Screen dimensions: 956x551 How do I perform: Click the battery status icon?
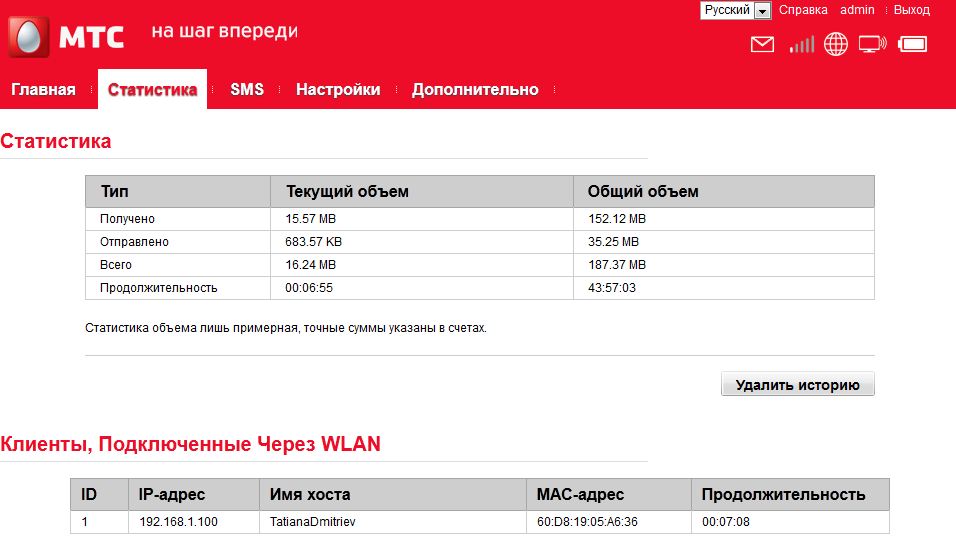912,44
